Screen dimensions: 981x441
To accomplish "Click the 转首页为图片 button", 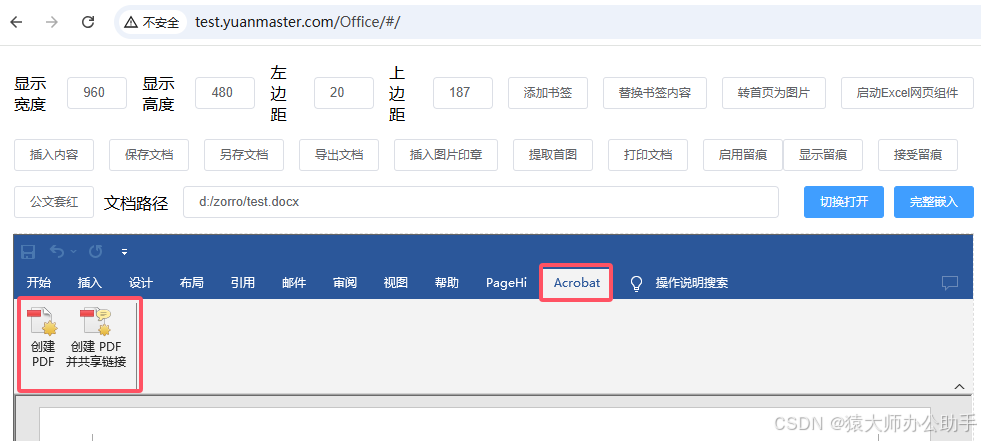I will click(x=774, y=93).
